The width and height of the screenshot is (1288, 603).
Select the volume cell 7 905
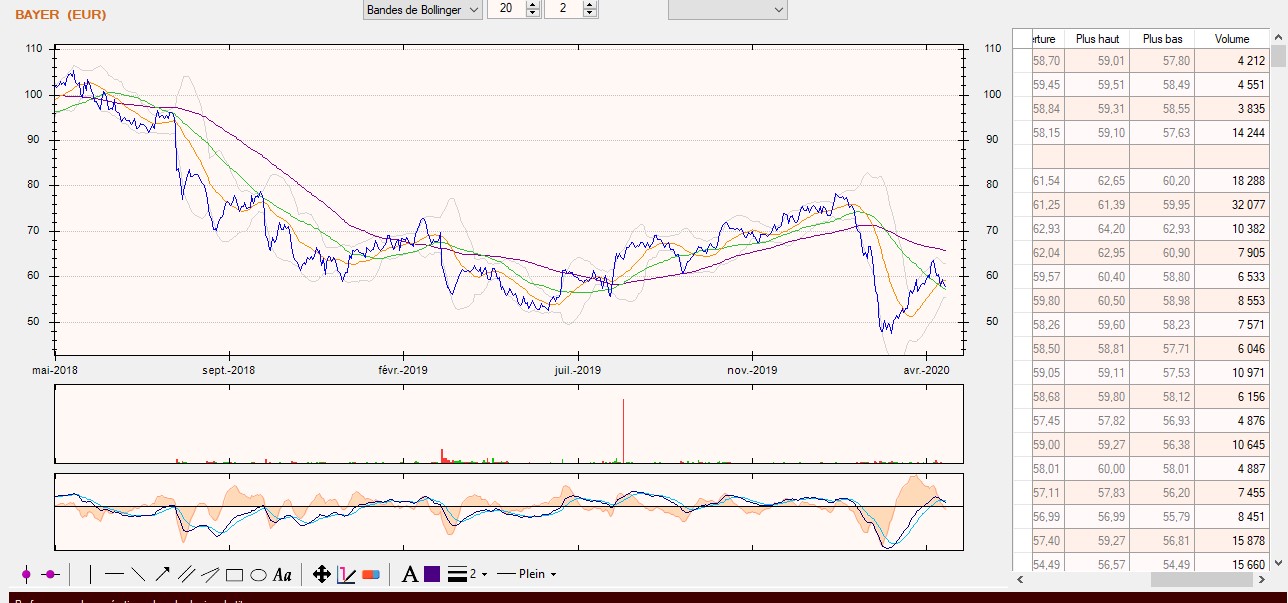pos(1232,252)
